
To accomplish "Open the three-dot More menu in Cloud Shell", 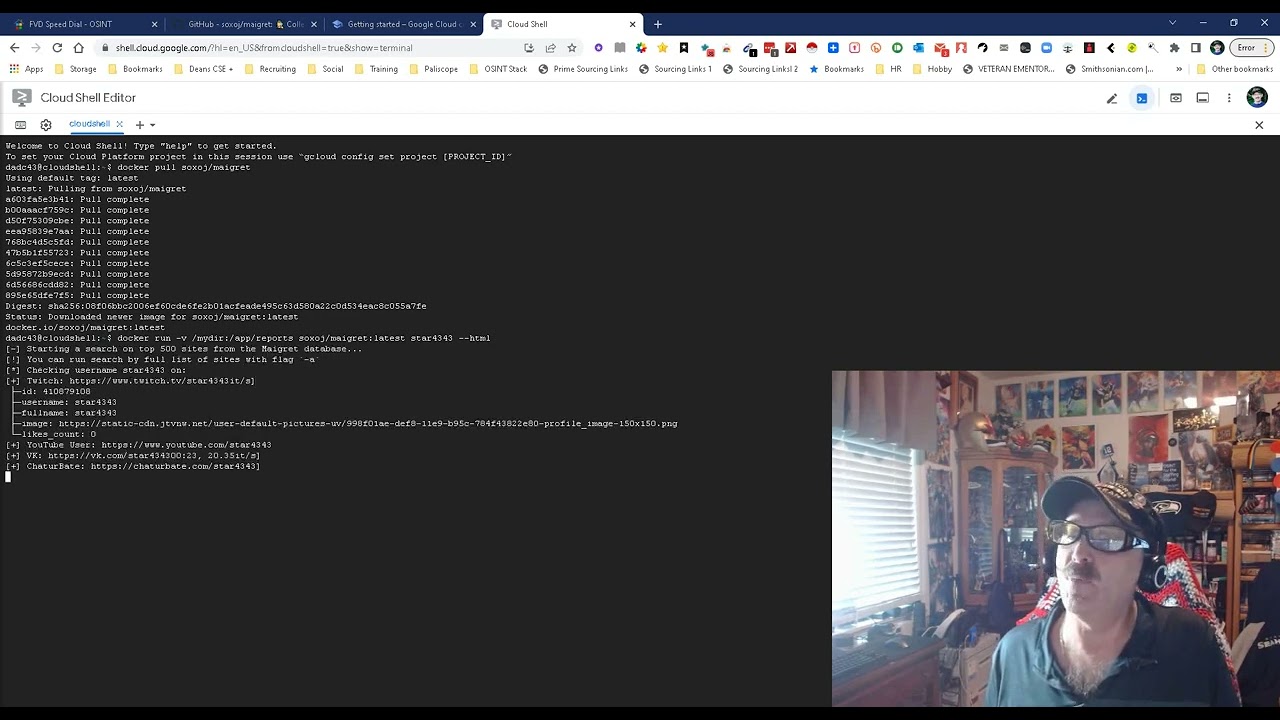I will (1229, 98).
